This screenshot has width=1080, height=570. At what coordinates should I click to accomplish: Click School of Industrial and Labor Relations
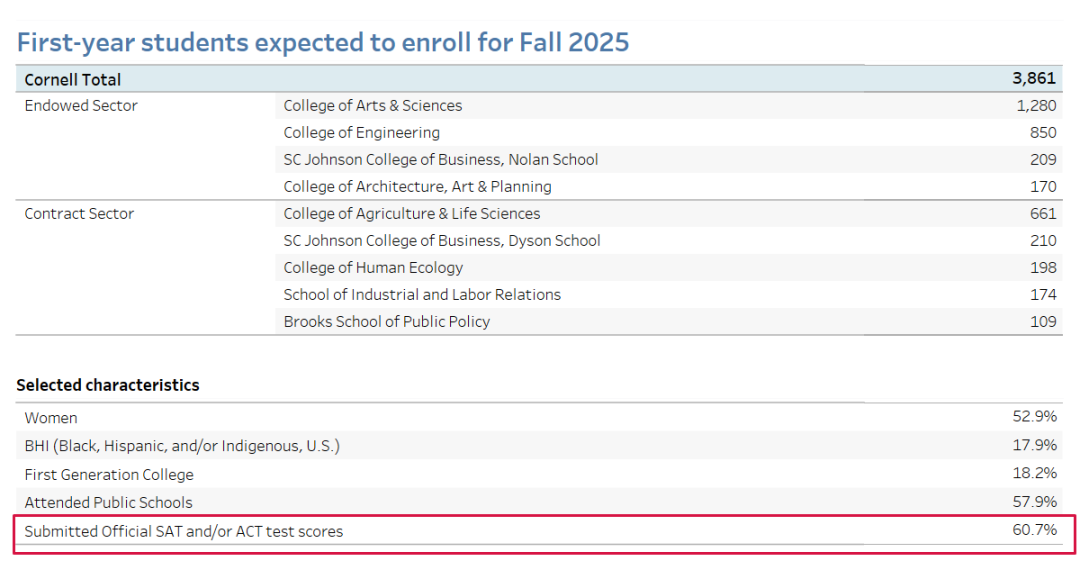point(421,295)
